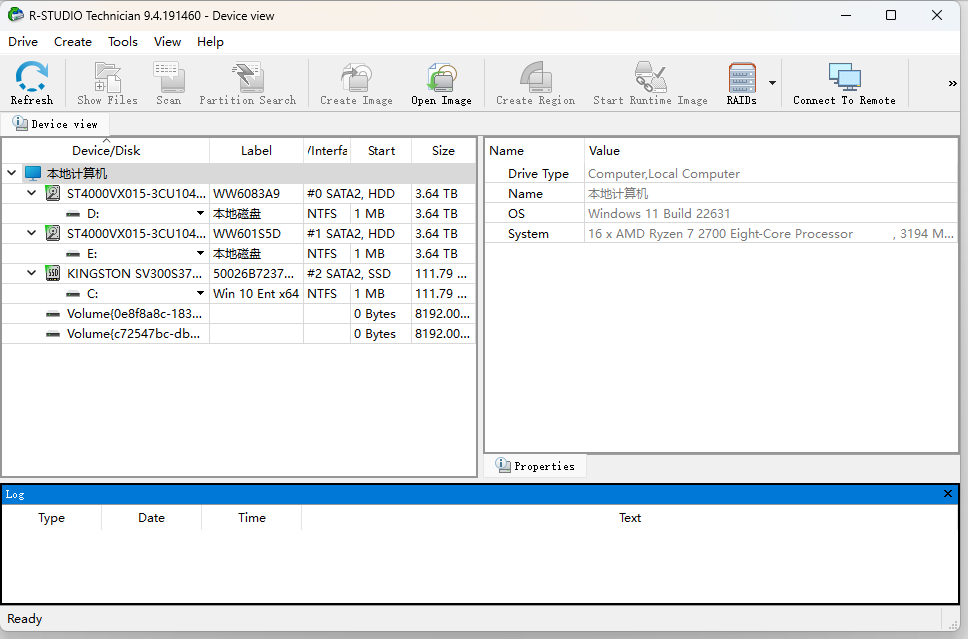Select the Volume{c72547bc-db... row
The width and height of the screenshot is (968, 639).
(x=238, y=333)
